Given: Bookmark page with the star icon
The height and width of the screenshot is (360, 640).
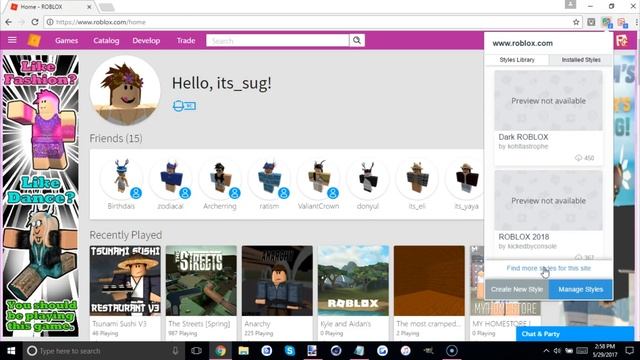Looking at the screenshot, I should pyautogui.click(x=576, y=22).
